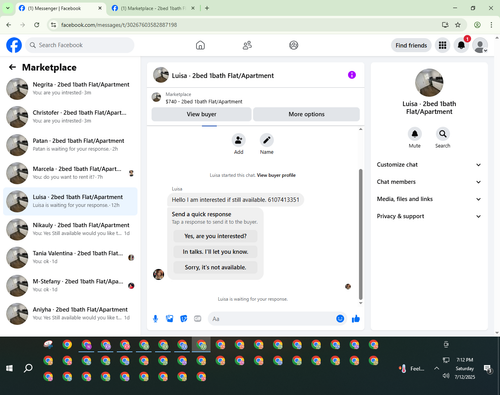The height and width of the screenshot is (395, 500).
Task: Open Windows taskbar search
Action: (x=28, y=368)
